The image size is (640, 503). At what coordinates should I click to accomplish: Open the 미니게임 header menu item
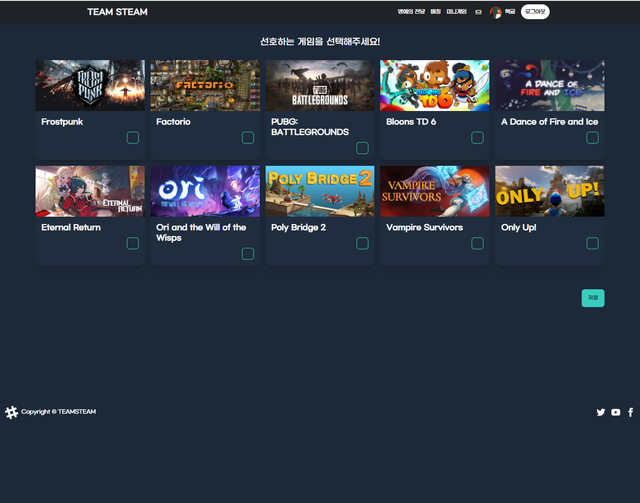click(x=456, y=12)
